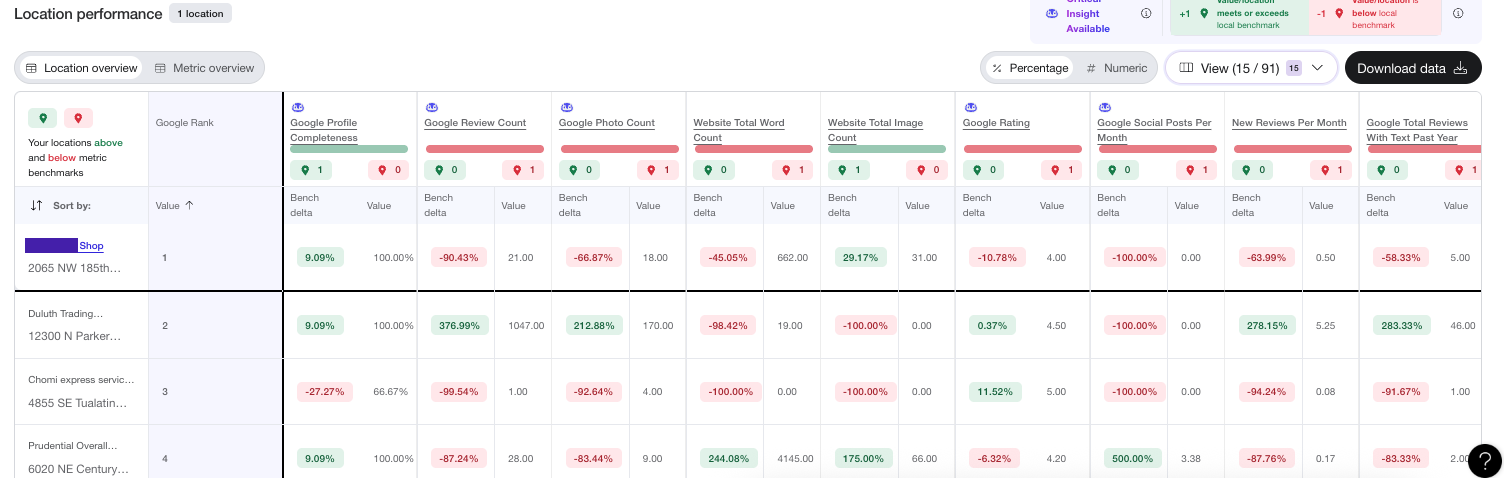Open the View (15 / 91) columns dropdown
Image resolution: width=1504 pixels, height=478 pixels.
[1251, 68]
